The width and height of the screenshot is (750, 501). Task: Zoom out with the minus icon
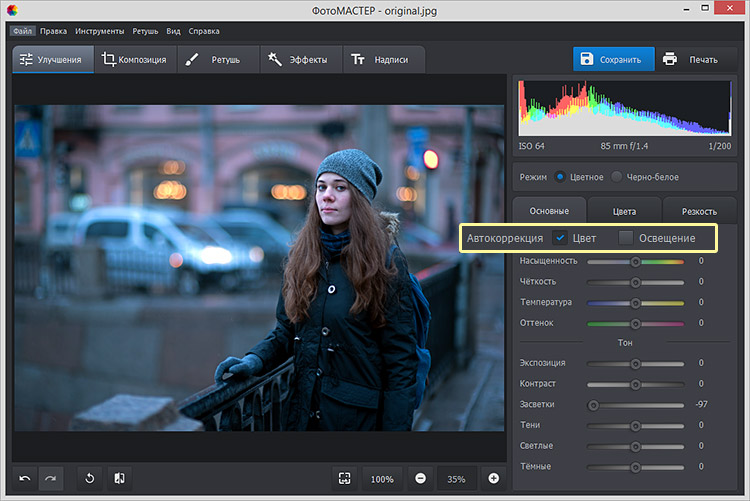pyautogui.click(x=420, y=478)
